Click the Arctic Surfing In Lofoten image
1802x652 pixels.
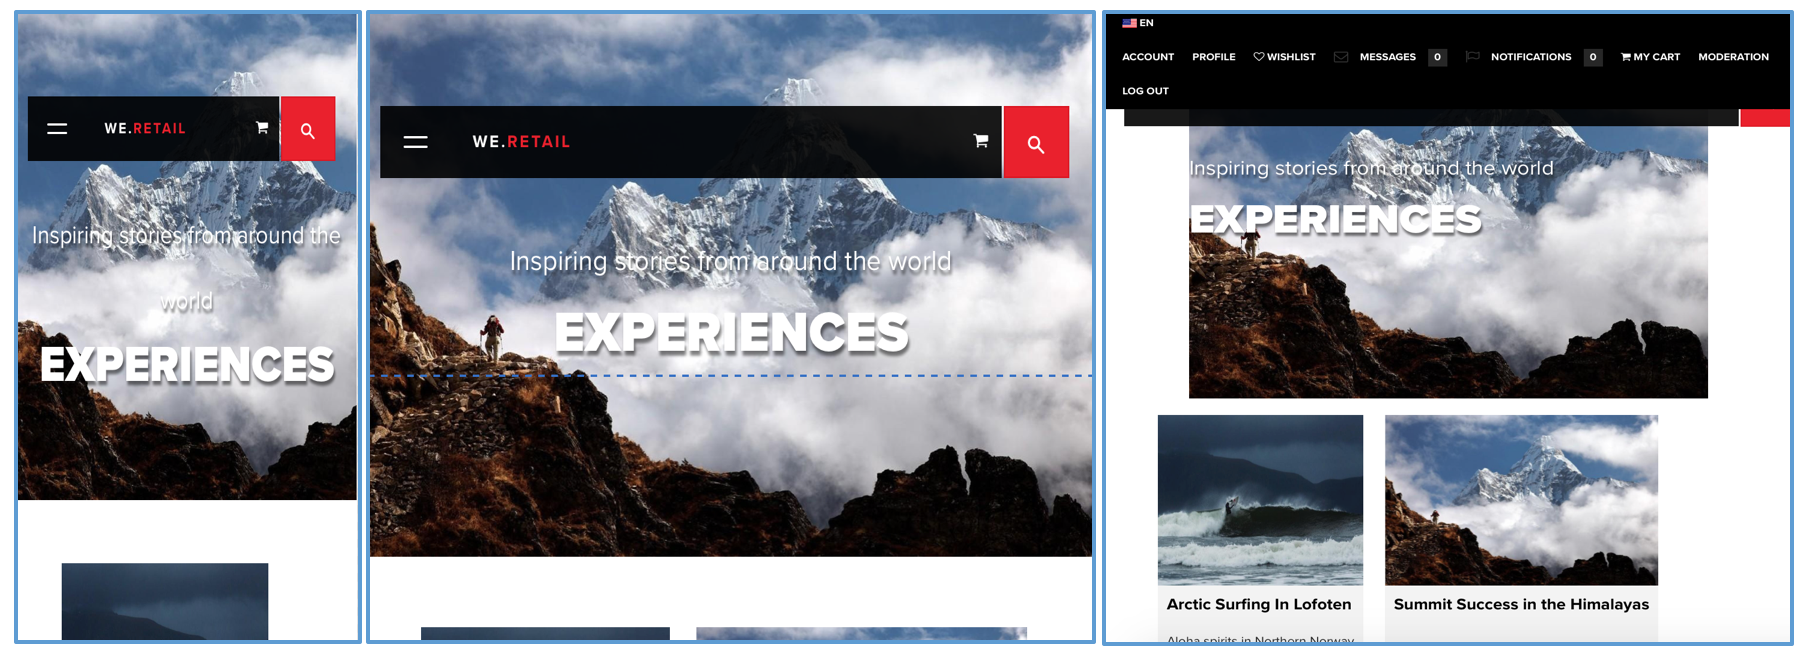[1260, 500]
